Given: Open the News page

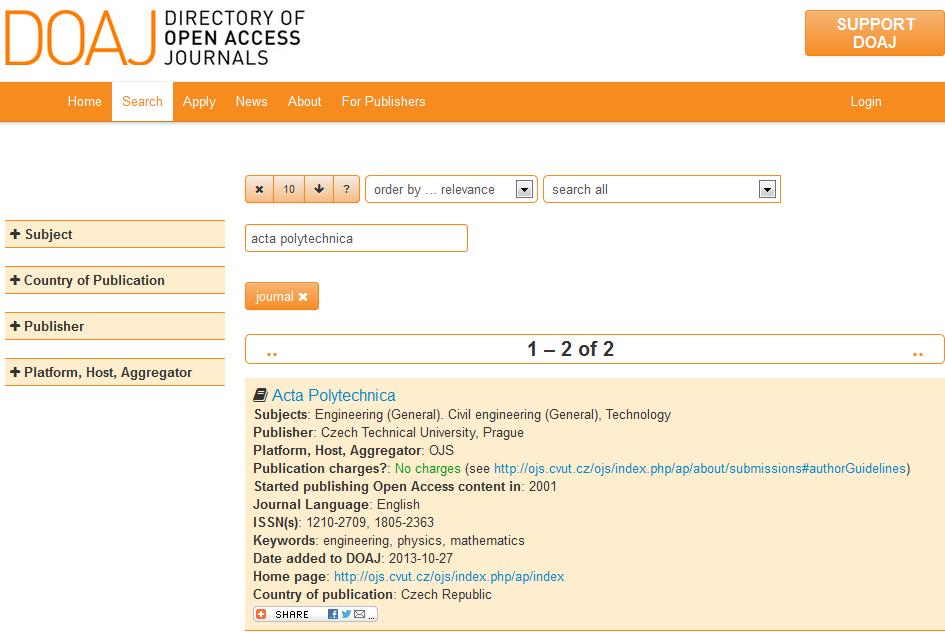Looking at the screenshot, I should (x=251, y=101).
